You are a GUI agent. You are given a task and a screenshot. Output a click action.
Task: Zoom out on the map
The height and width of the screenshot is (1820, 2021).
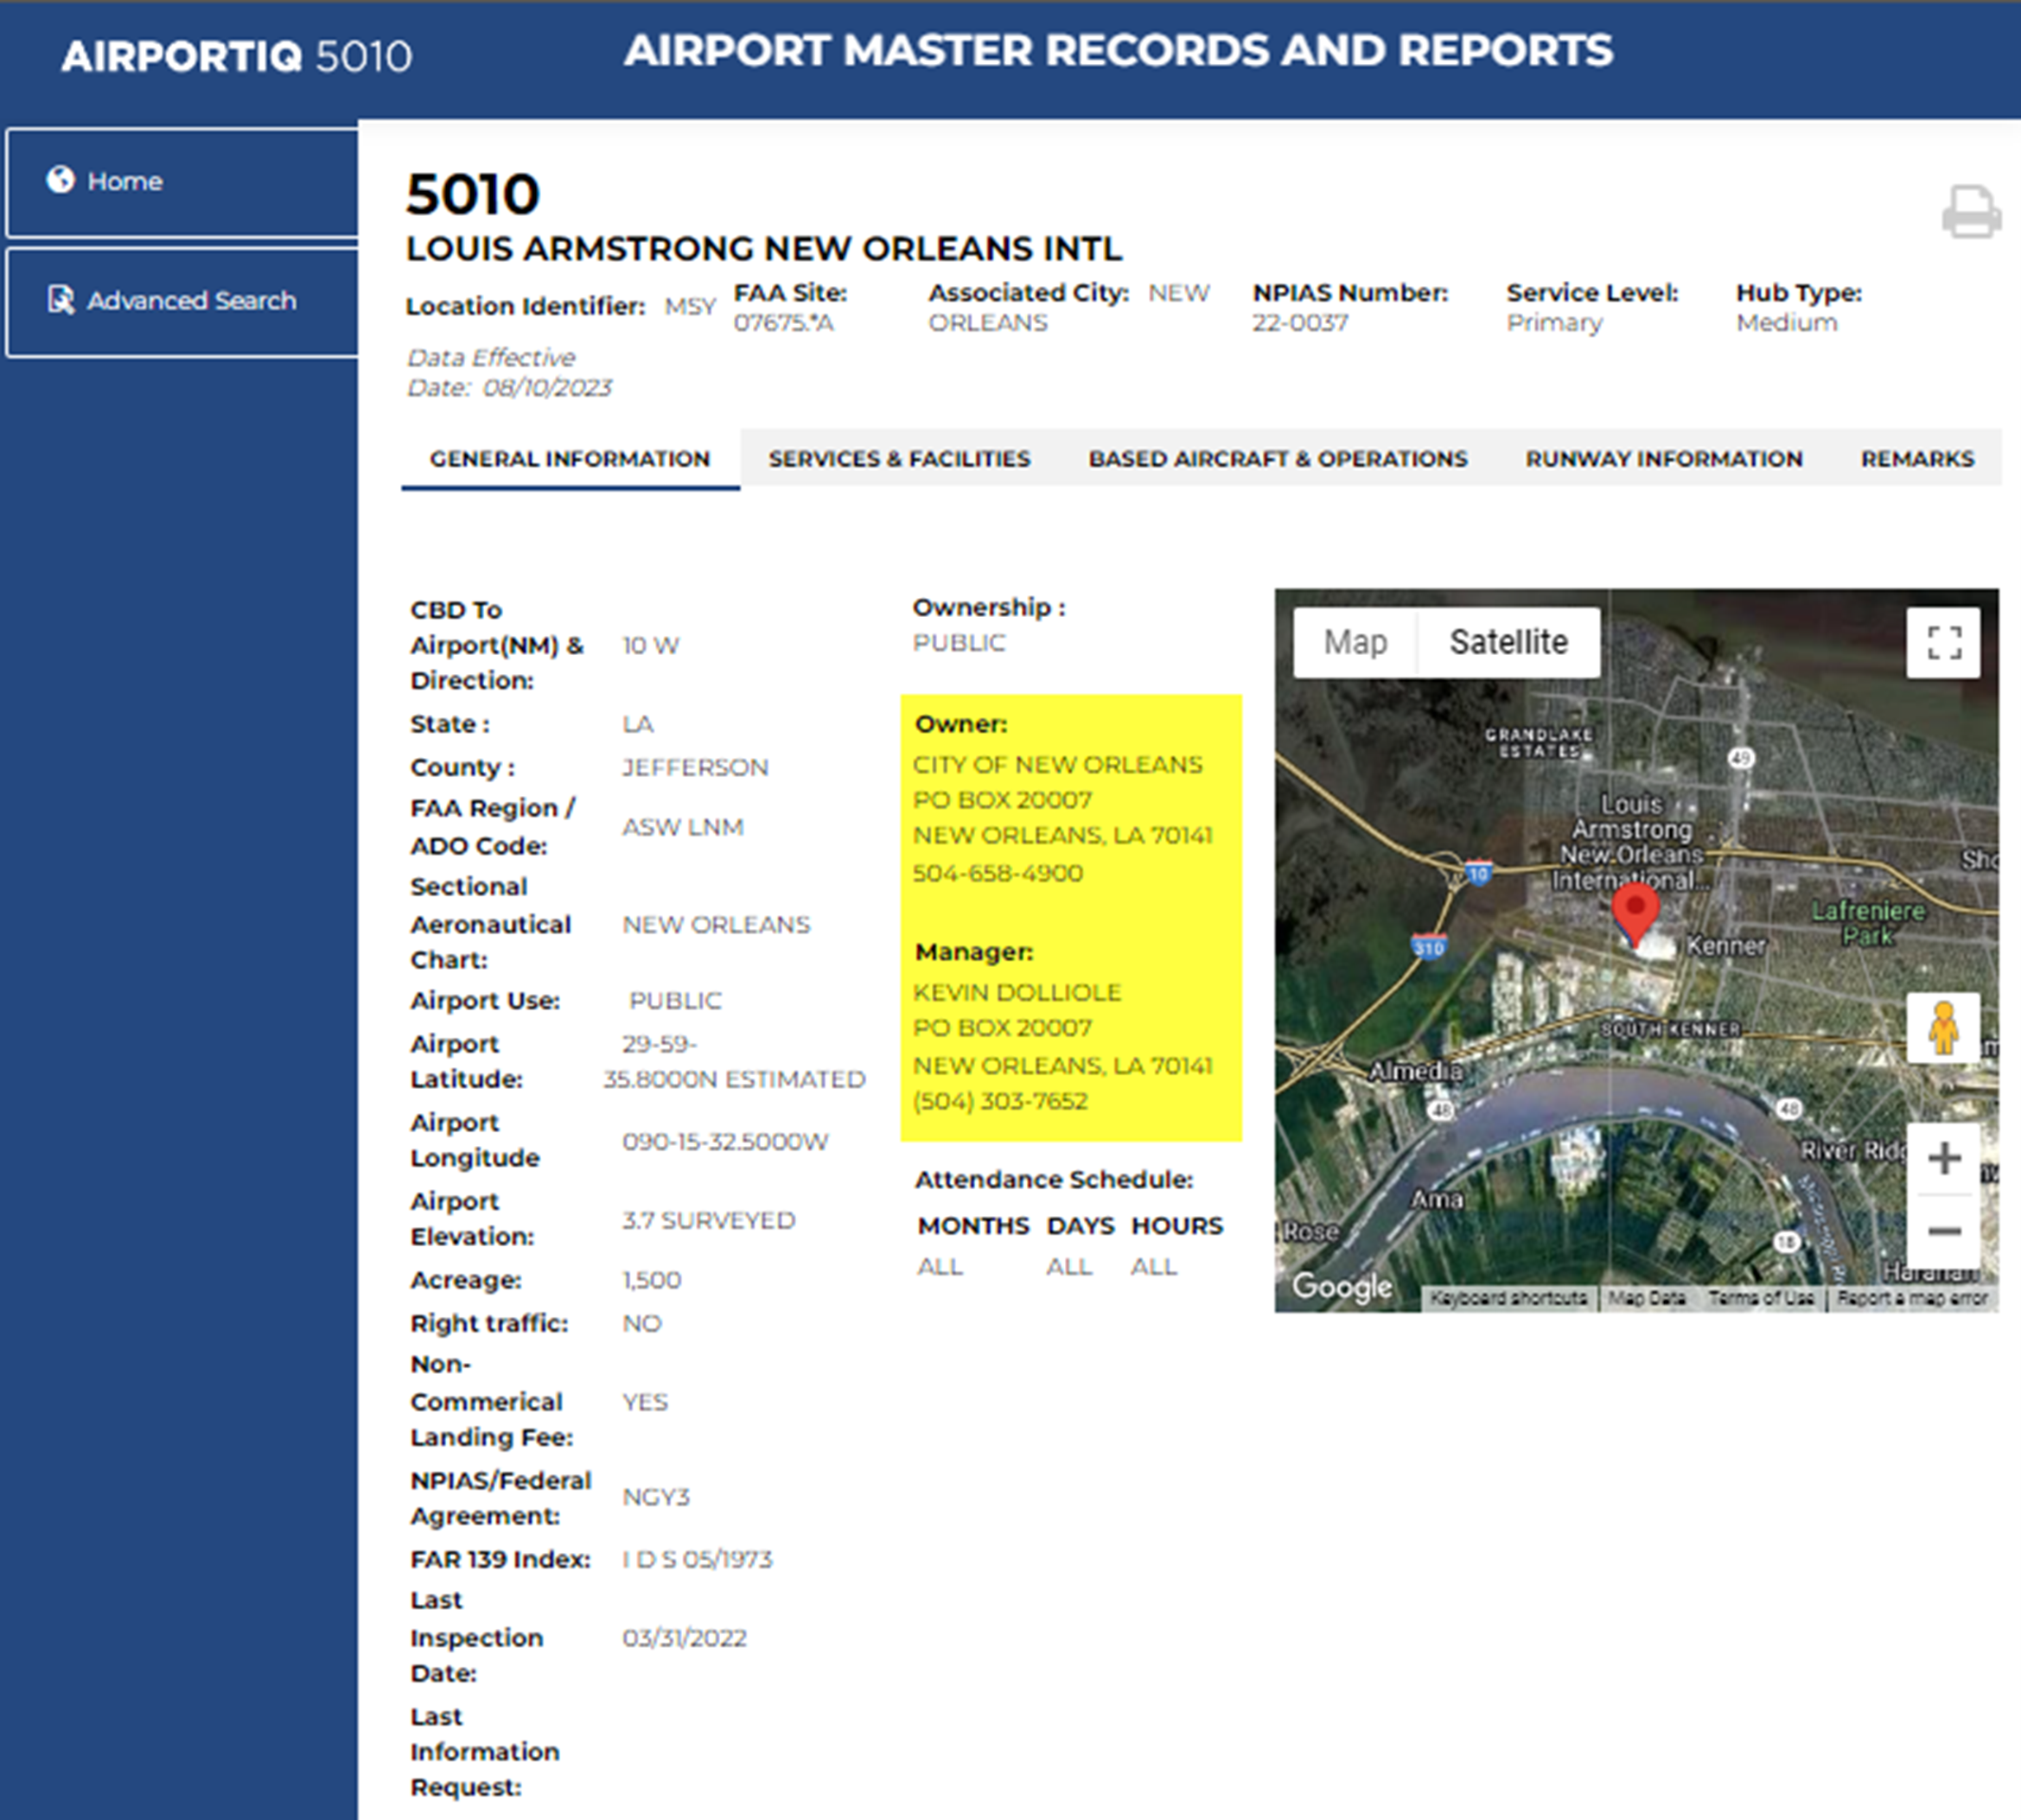(x=1943, y=1231)
